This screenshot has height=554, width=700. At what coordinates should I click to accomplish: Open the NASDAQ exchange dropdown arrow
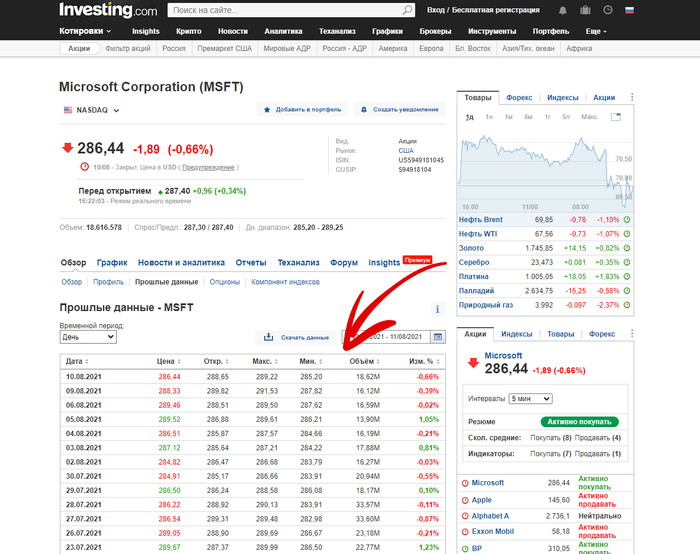116,111
